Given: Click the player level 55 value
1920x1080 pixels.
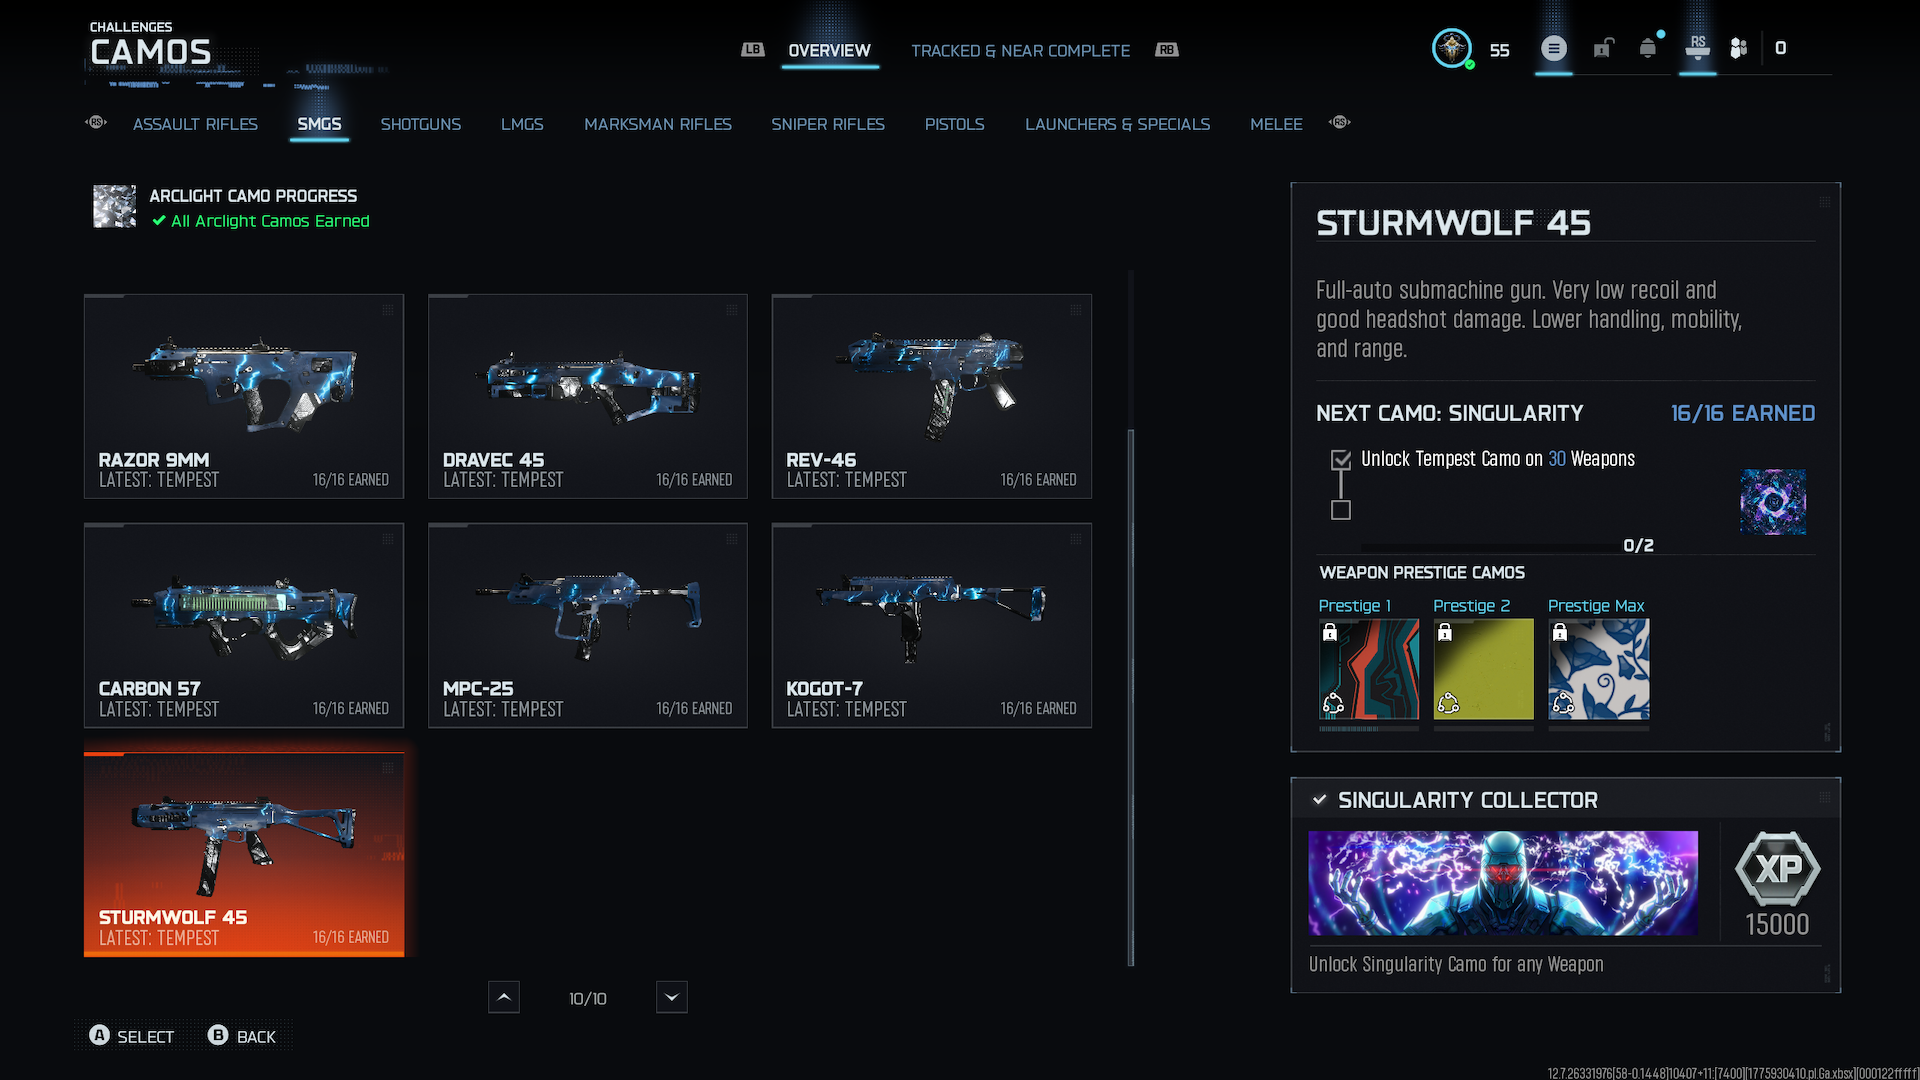Looking at the screenshot, I should 1499,50.
